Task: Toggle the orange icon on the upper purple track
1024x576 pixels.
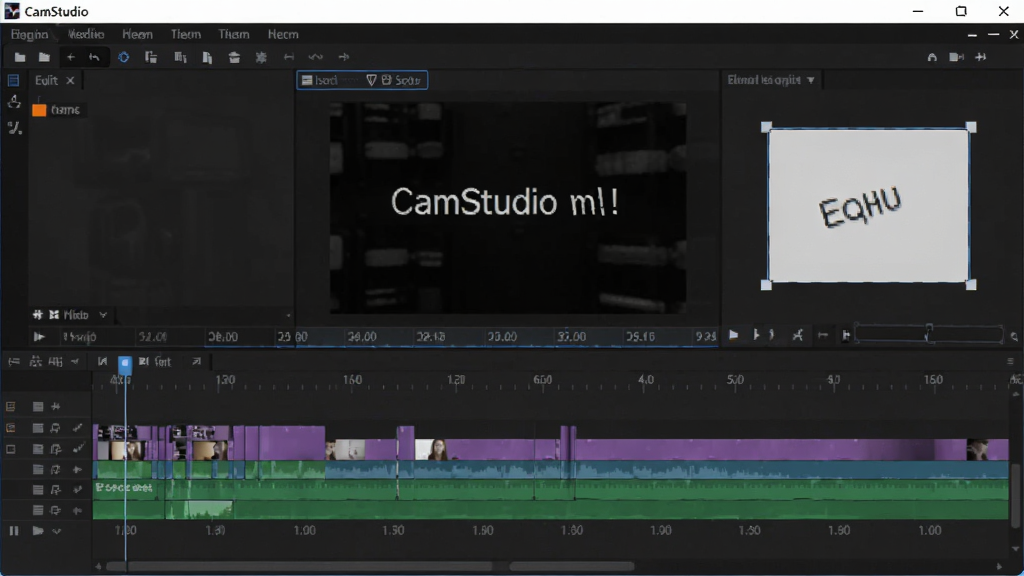Action: [x=10, y=428]
